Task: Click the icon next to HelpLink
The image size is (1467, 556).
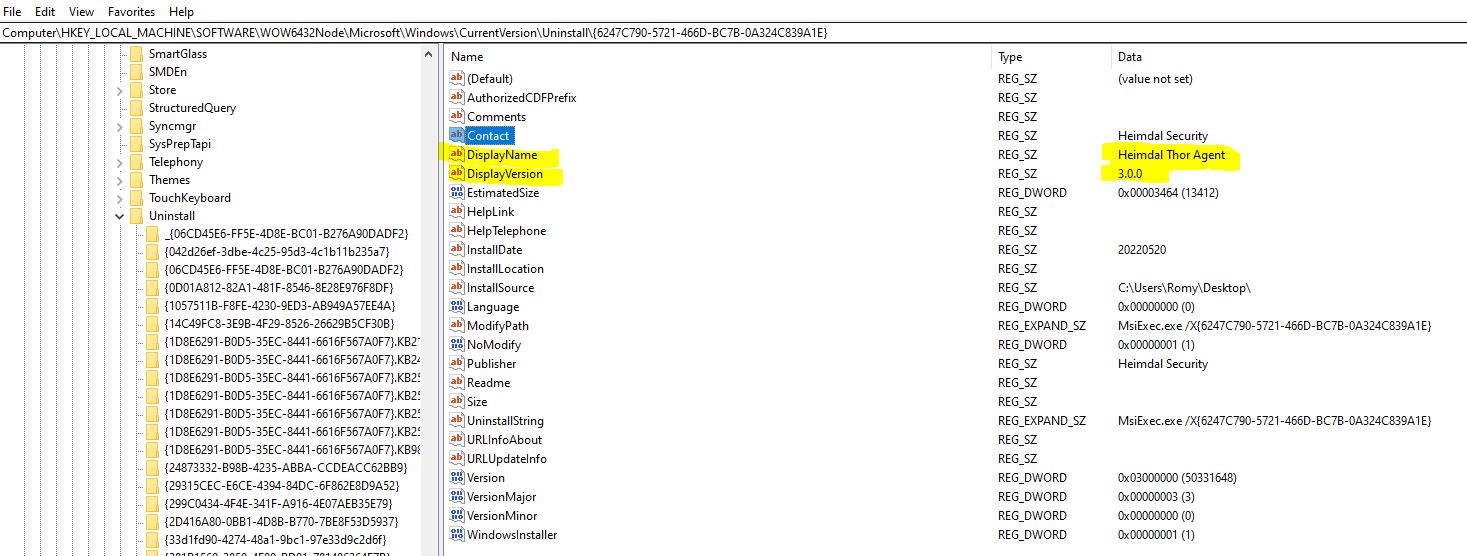Action: click(457, 211)
